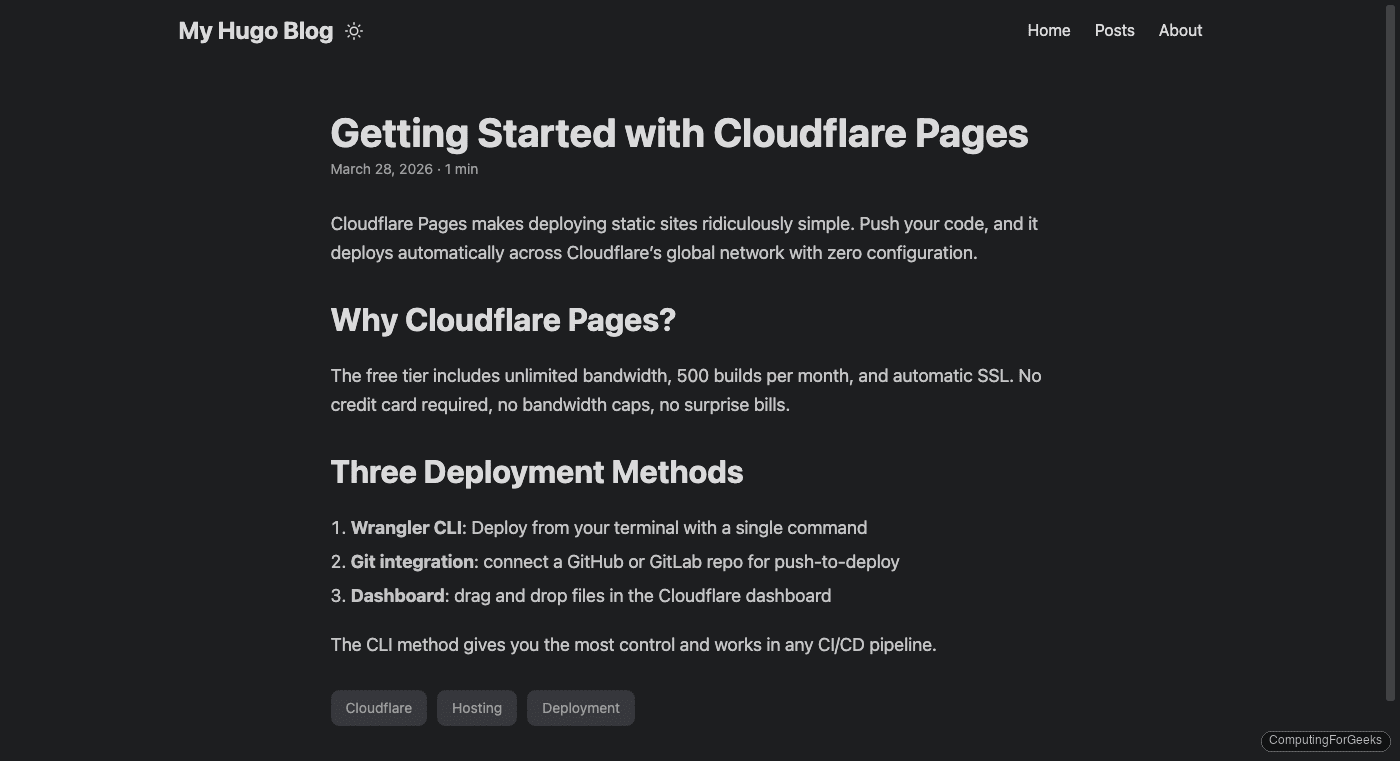
Task: Click the bold Dashboard text in the list
Action: pyautogui.click(x=398, y=595)
